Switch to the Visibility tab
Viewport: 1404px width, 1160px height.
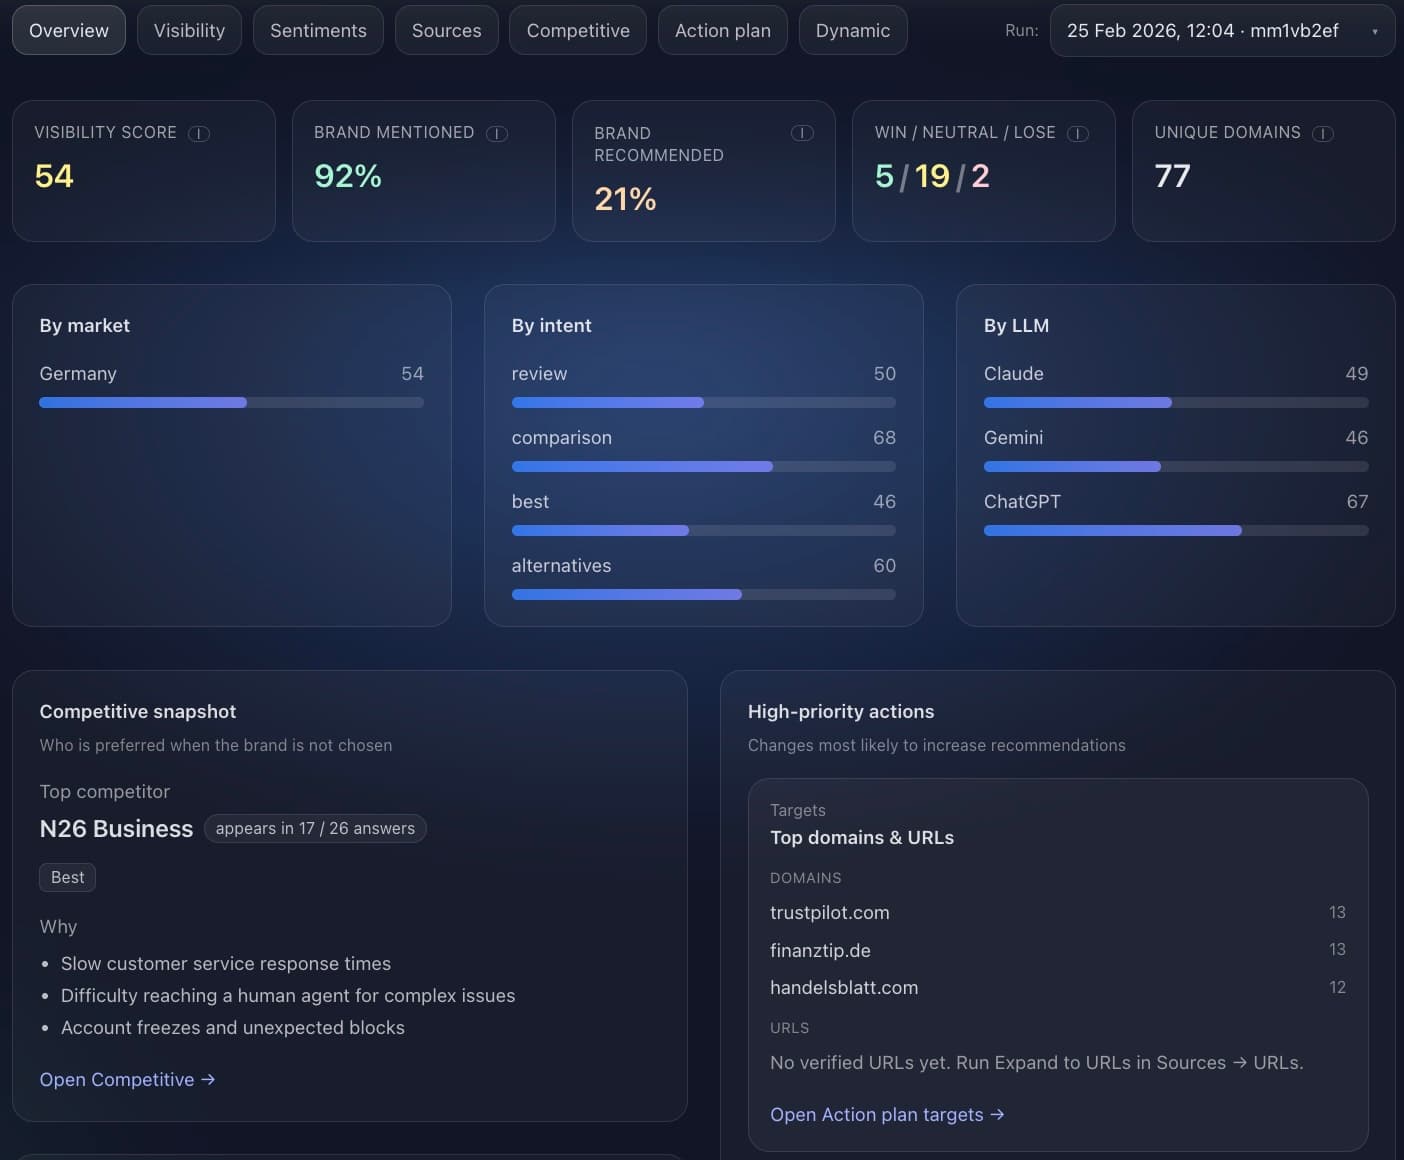(189, 31)
